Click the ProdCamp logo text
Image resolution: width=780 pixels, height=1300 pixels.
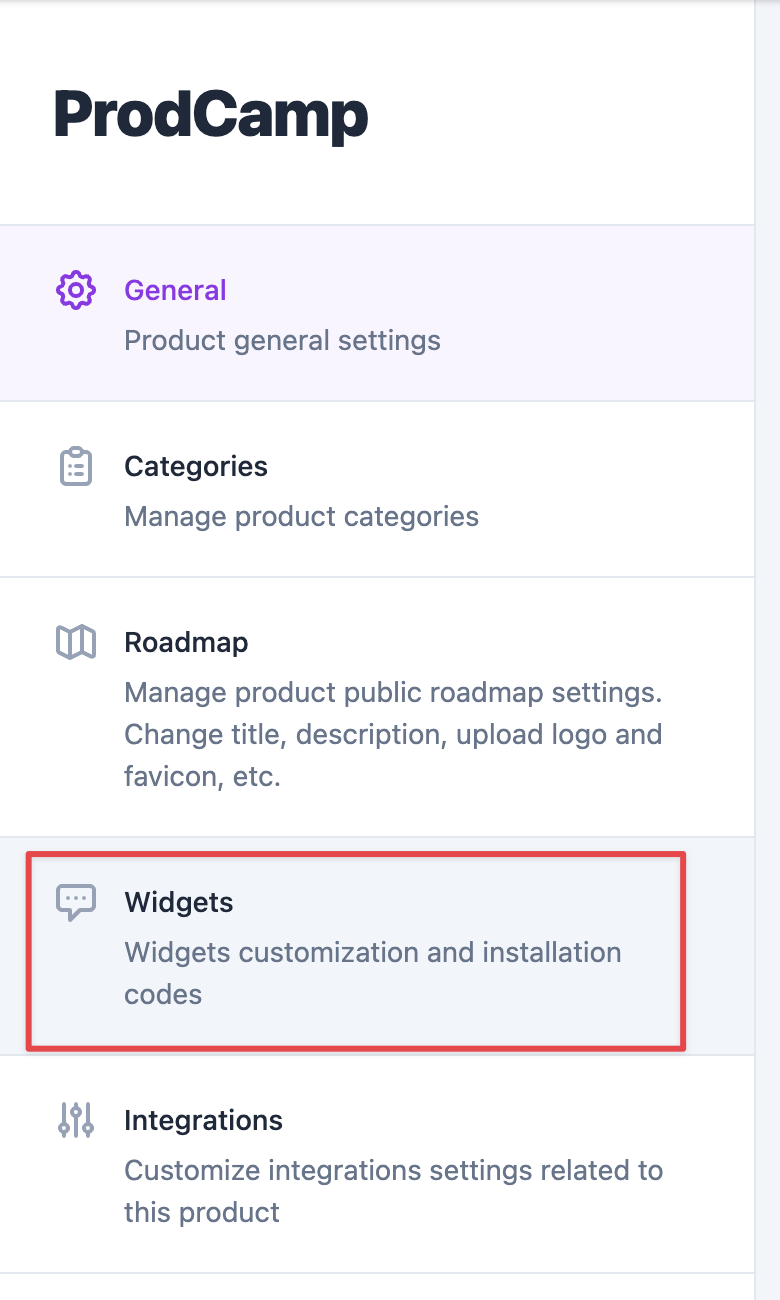click(211, 115)
